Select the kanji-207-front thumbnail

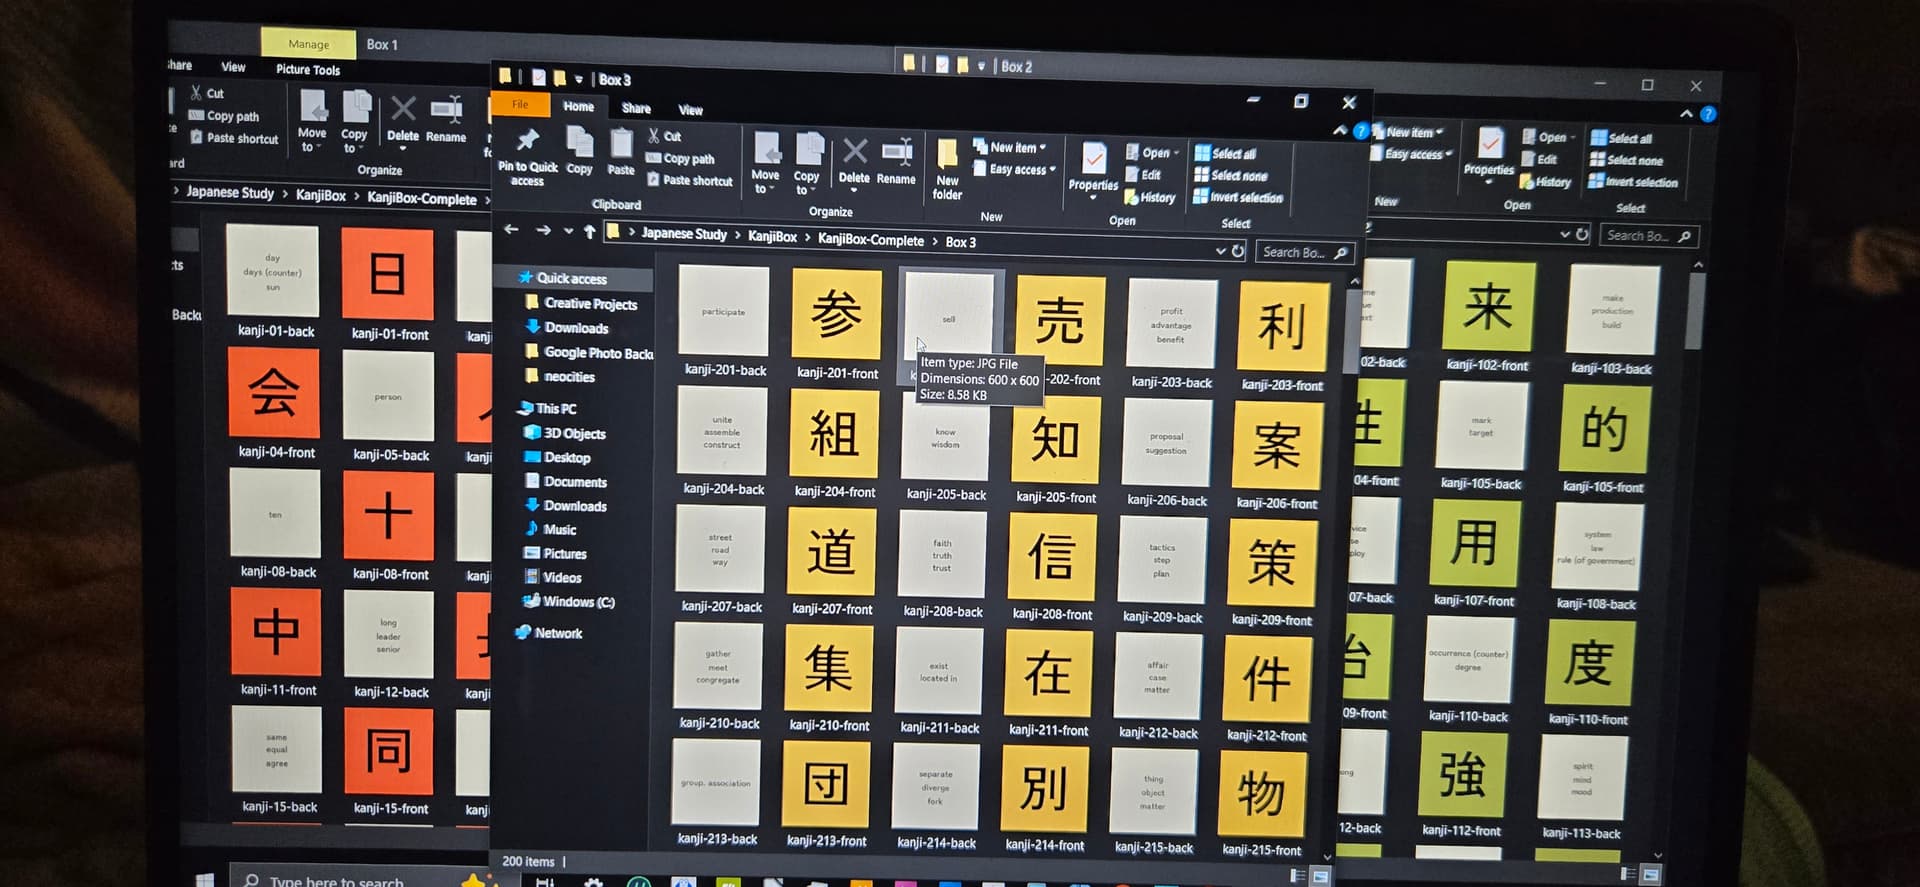pyautogui.click(x=832, y=553)
